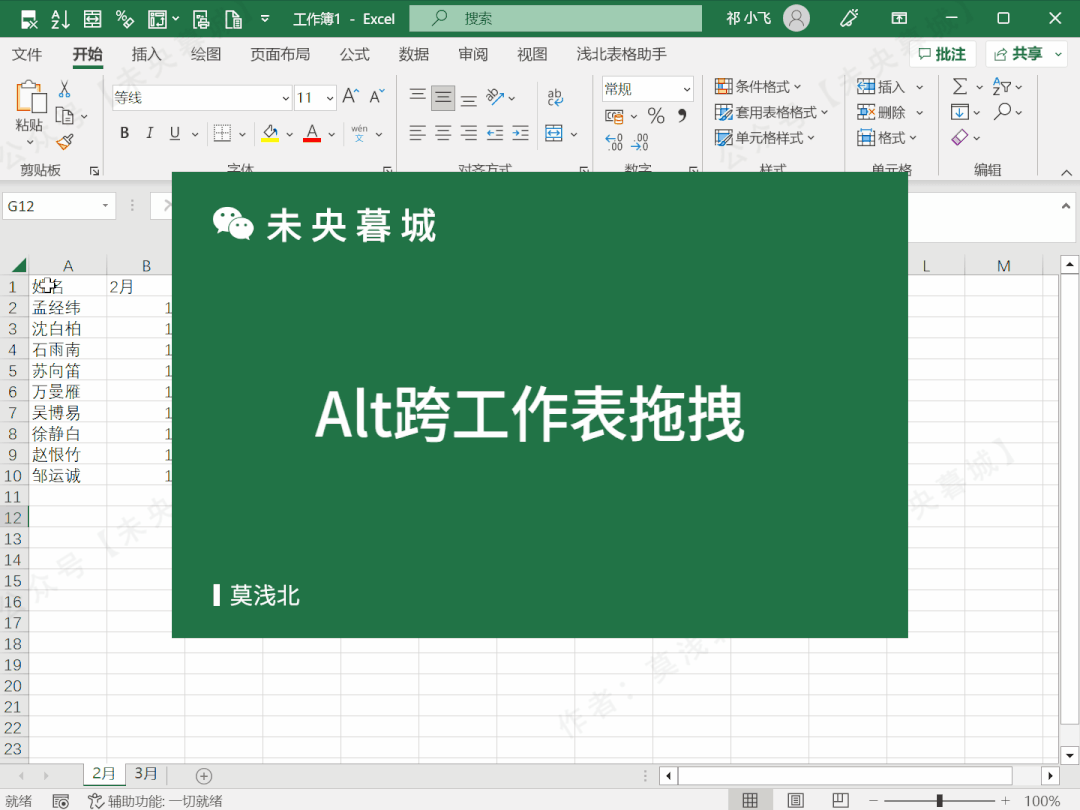Switch to the 3月 sheet tab
The width and height of the screenshot is (1080, 810).
pos(146,773)
